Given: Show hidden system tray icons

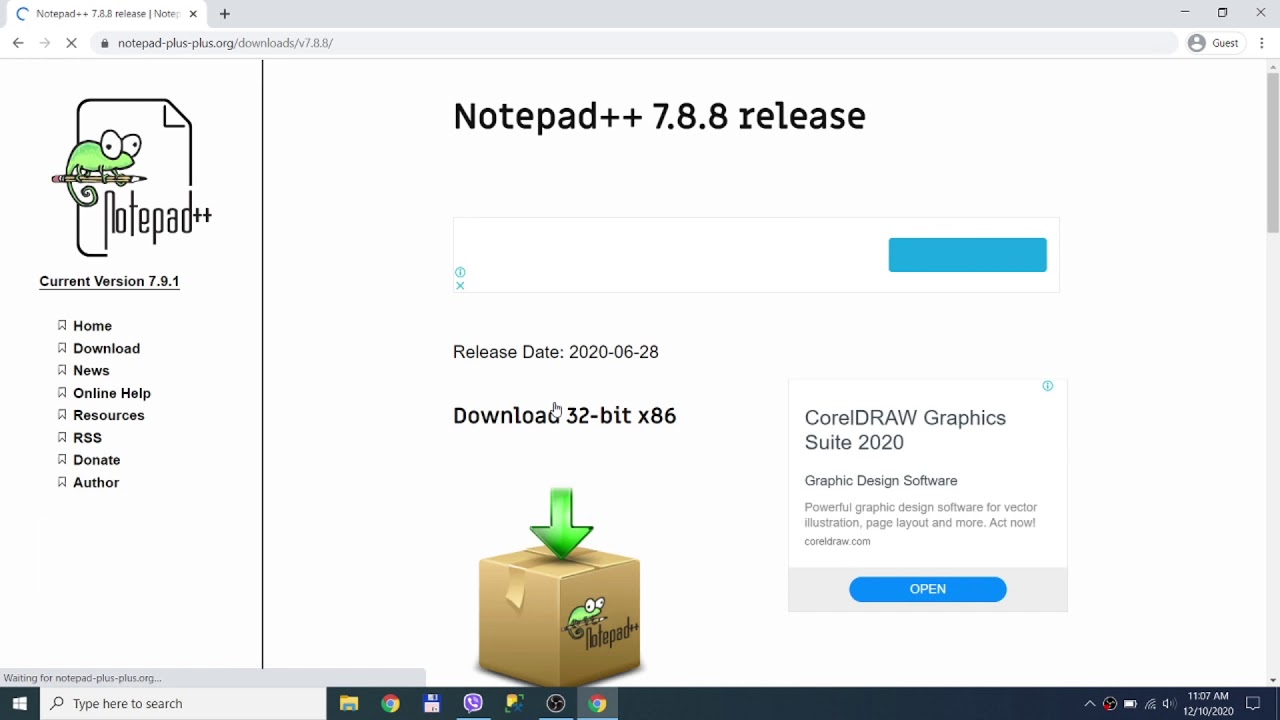Looking at the screenshot, I should coord(1089,704).
